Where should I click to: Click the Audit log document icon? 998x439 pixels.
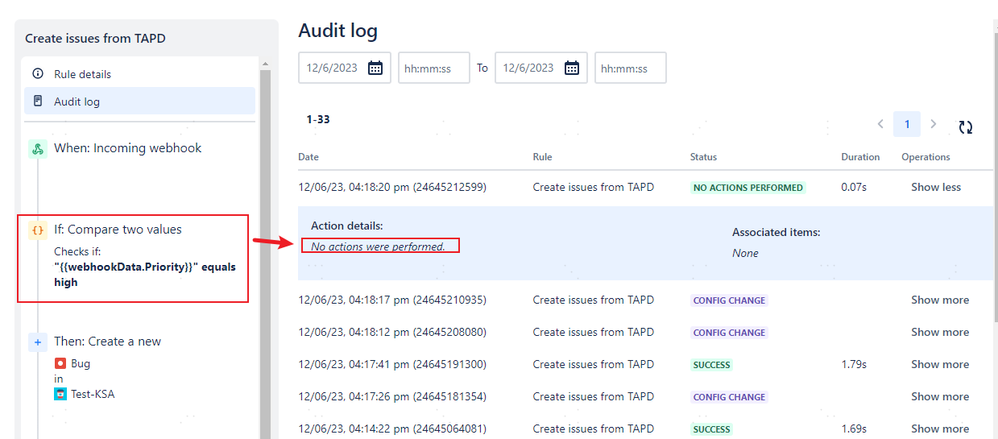click(x=38, y=101)
